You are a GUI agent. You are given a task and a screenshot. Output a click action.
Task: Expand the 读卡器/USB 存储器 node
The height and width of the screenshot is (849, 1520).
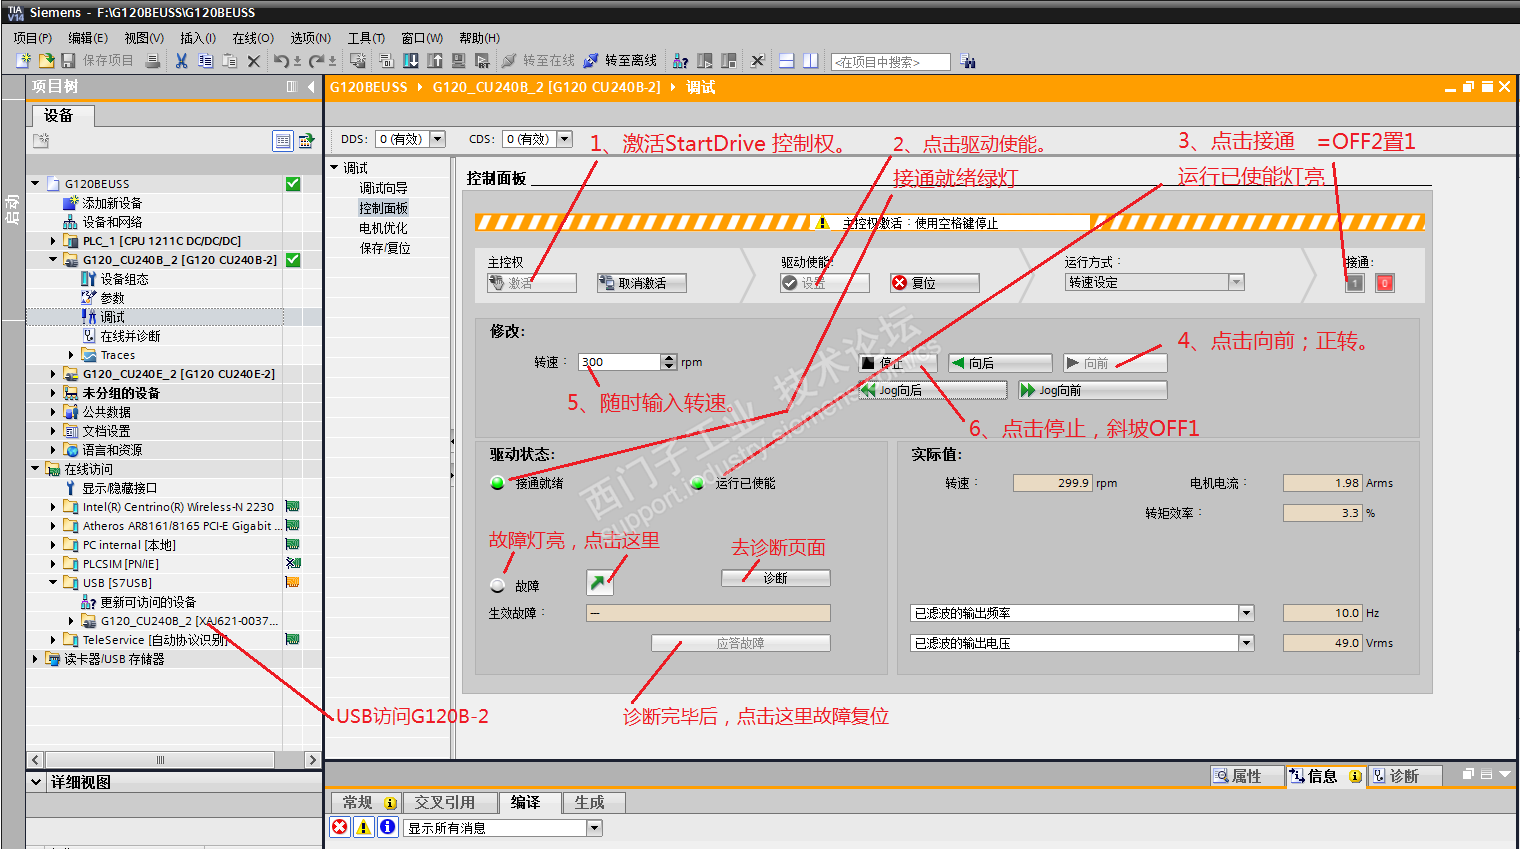pos(35,659)
